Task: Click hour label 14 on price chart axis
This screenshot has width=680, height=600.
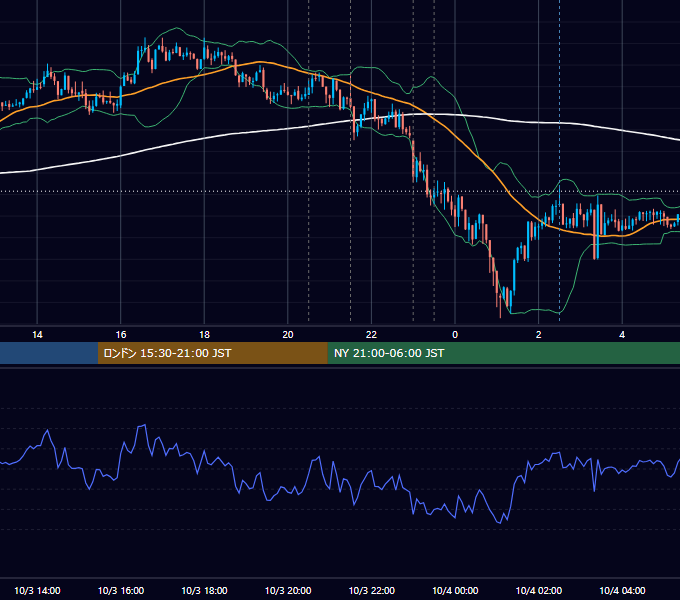Action: point(37,335)
